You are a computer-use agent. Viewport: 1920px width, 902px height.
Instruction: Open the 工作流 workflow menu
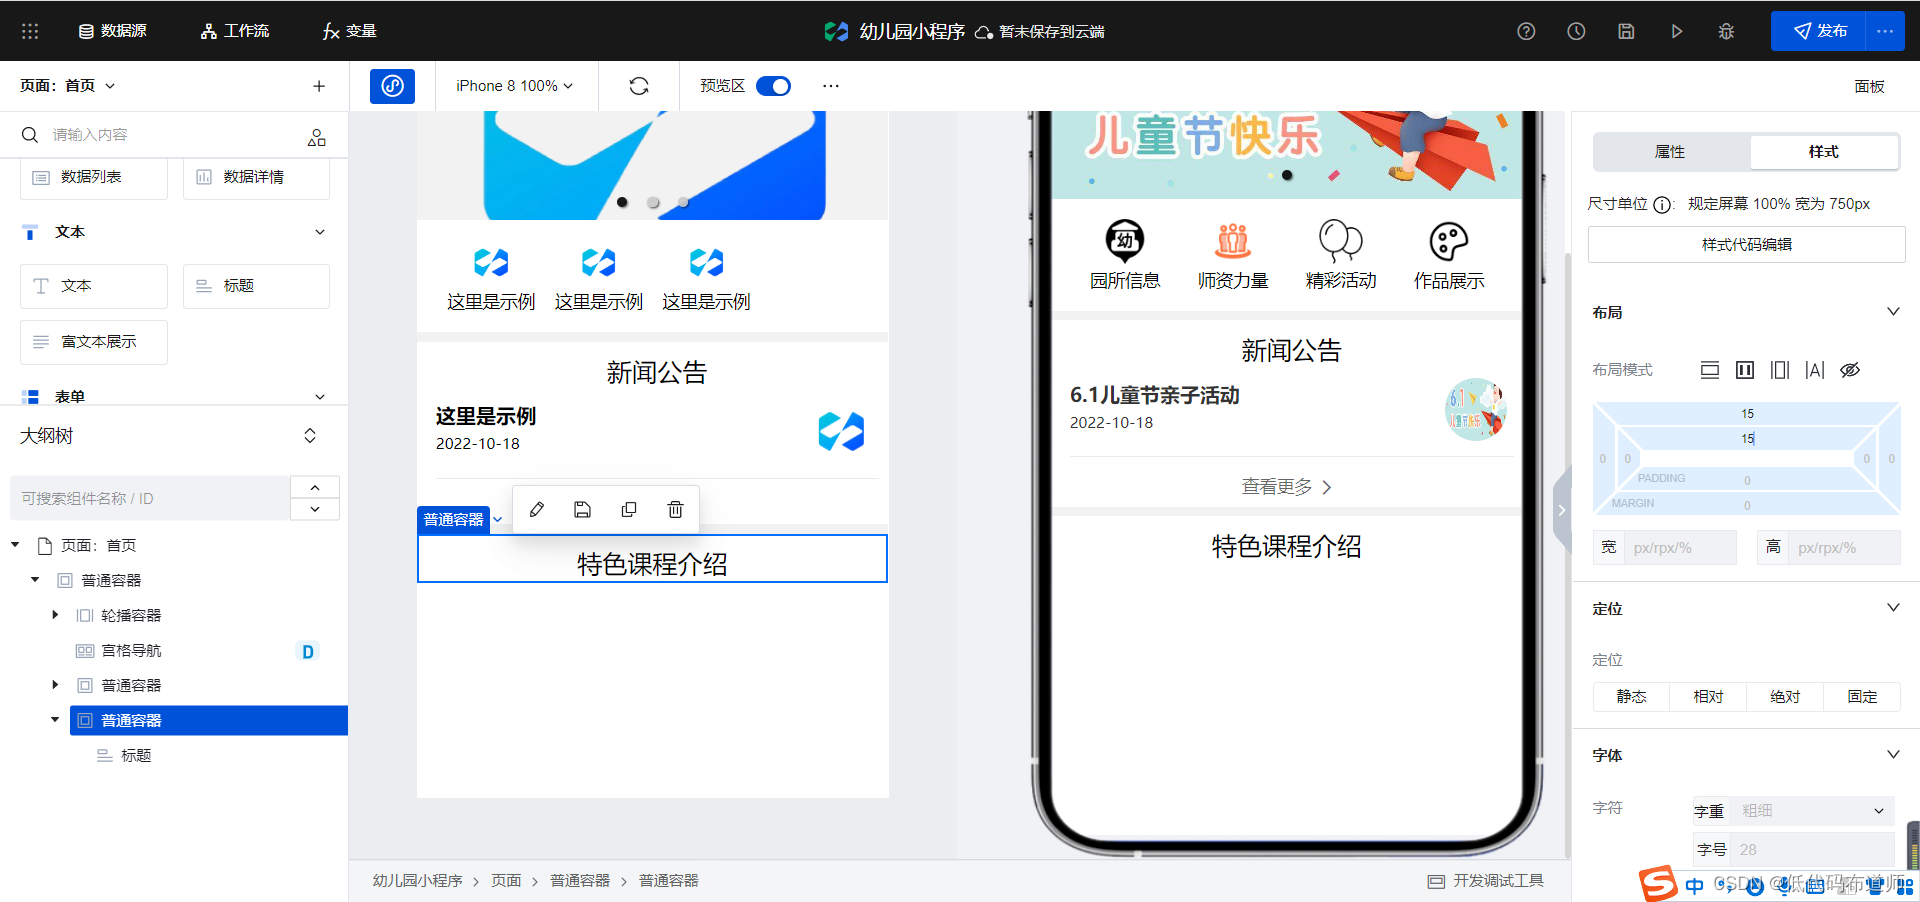(x=234, y=31)
